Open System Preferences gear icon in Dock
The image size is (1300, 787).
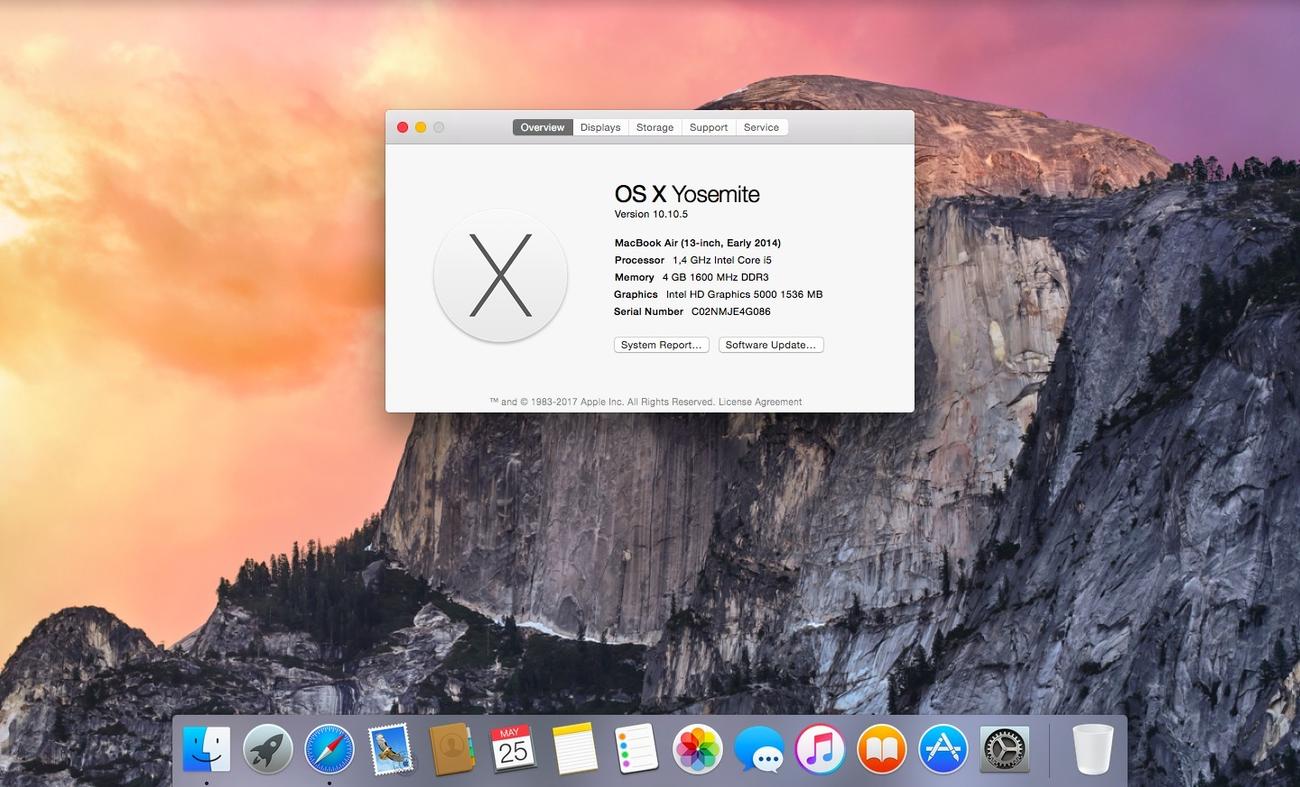(x=1004, y=749)
